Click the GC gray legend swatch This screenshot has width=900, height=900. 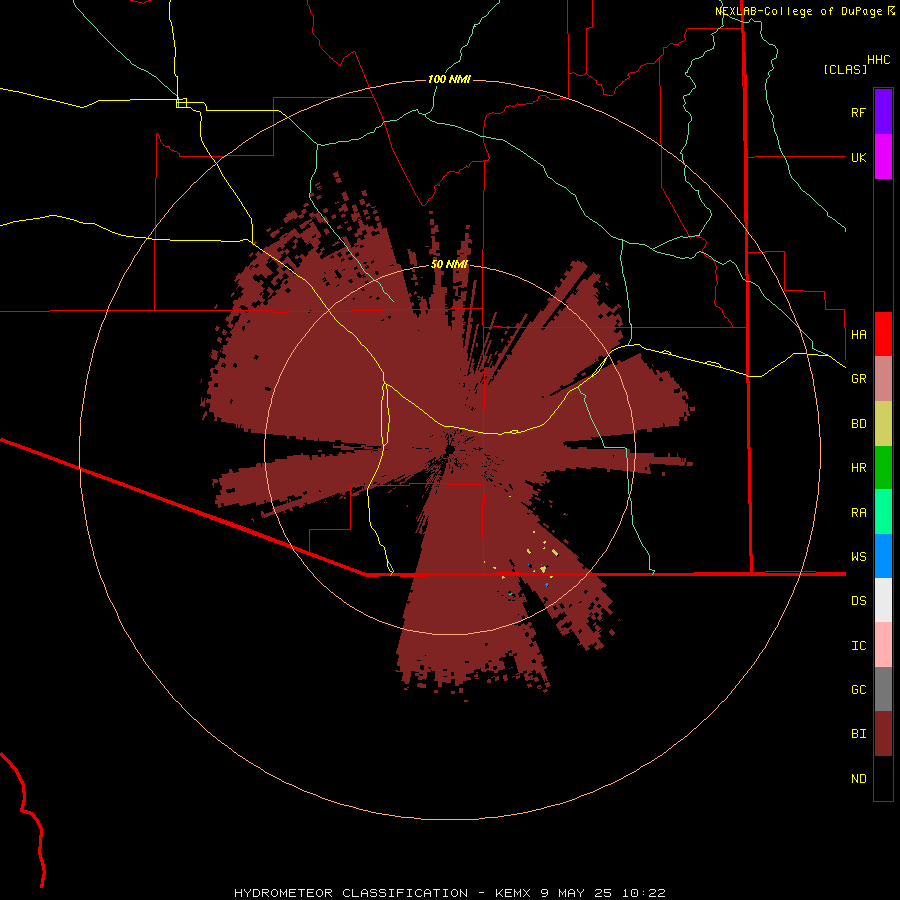[x=883, y=689]
